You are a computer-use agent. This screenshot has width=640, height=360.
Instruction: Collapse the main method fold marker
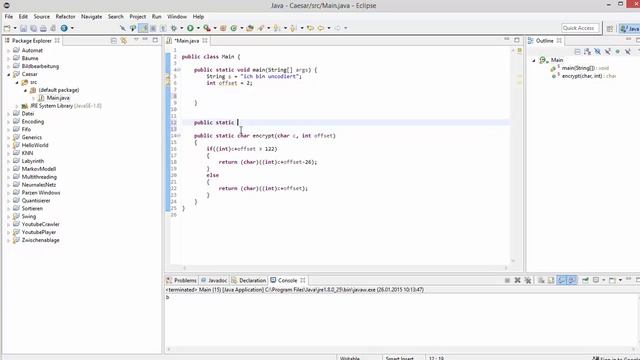(x=179, y=70)
